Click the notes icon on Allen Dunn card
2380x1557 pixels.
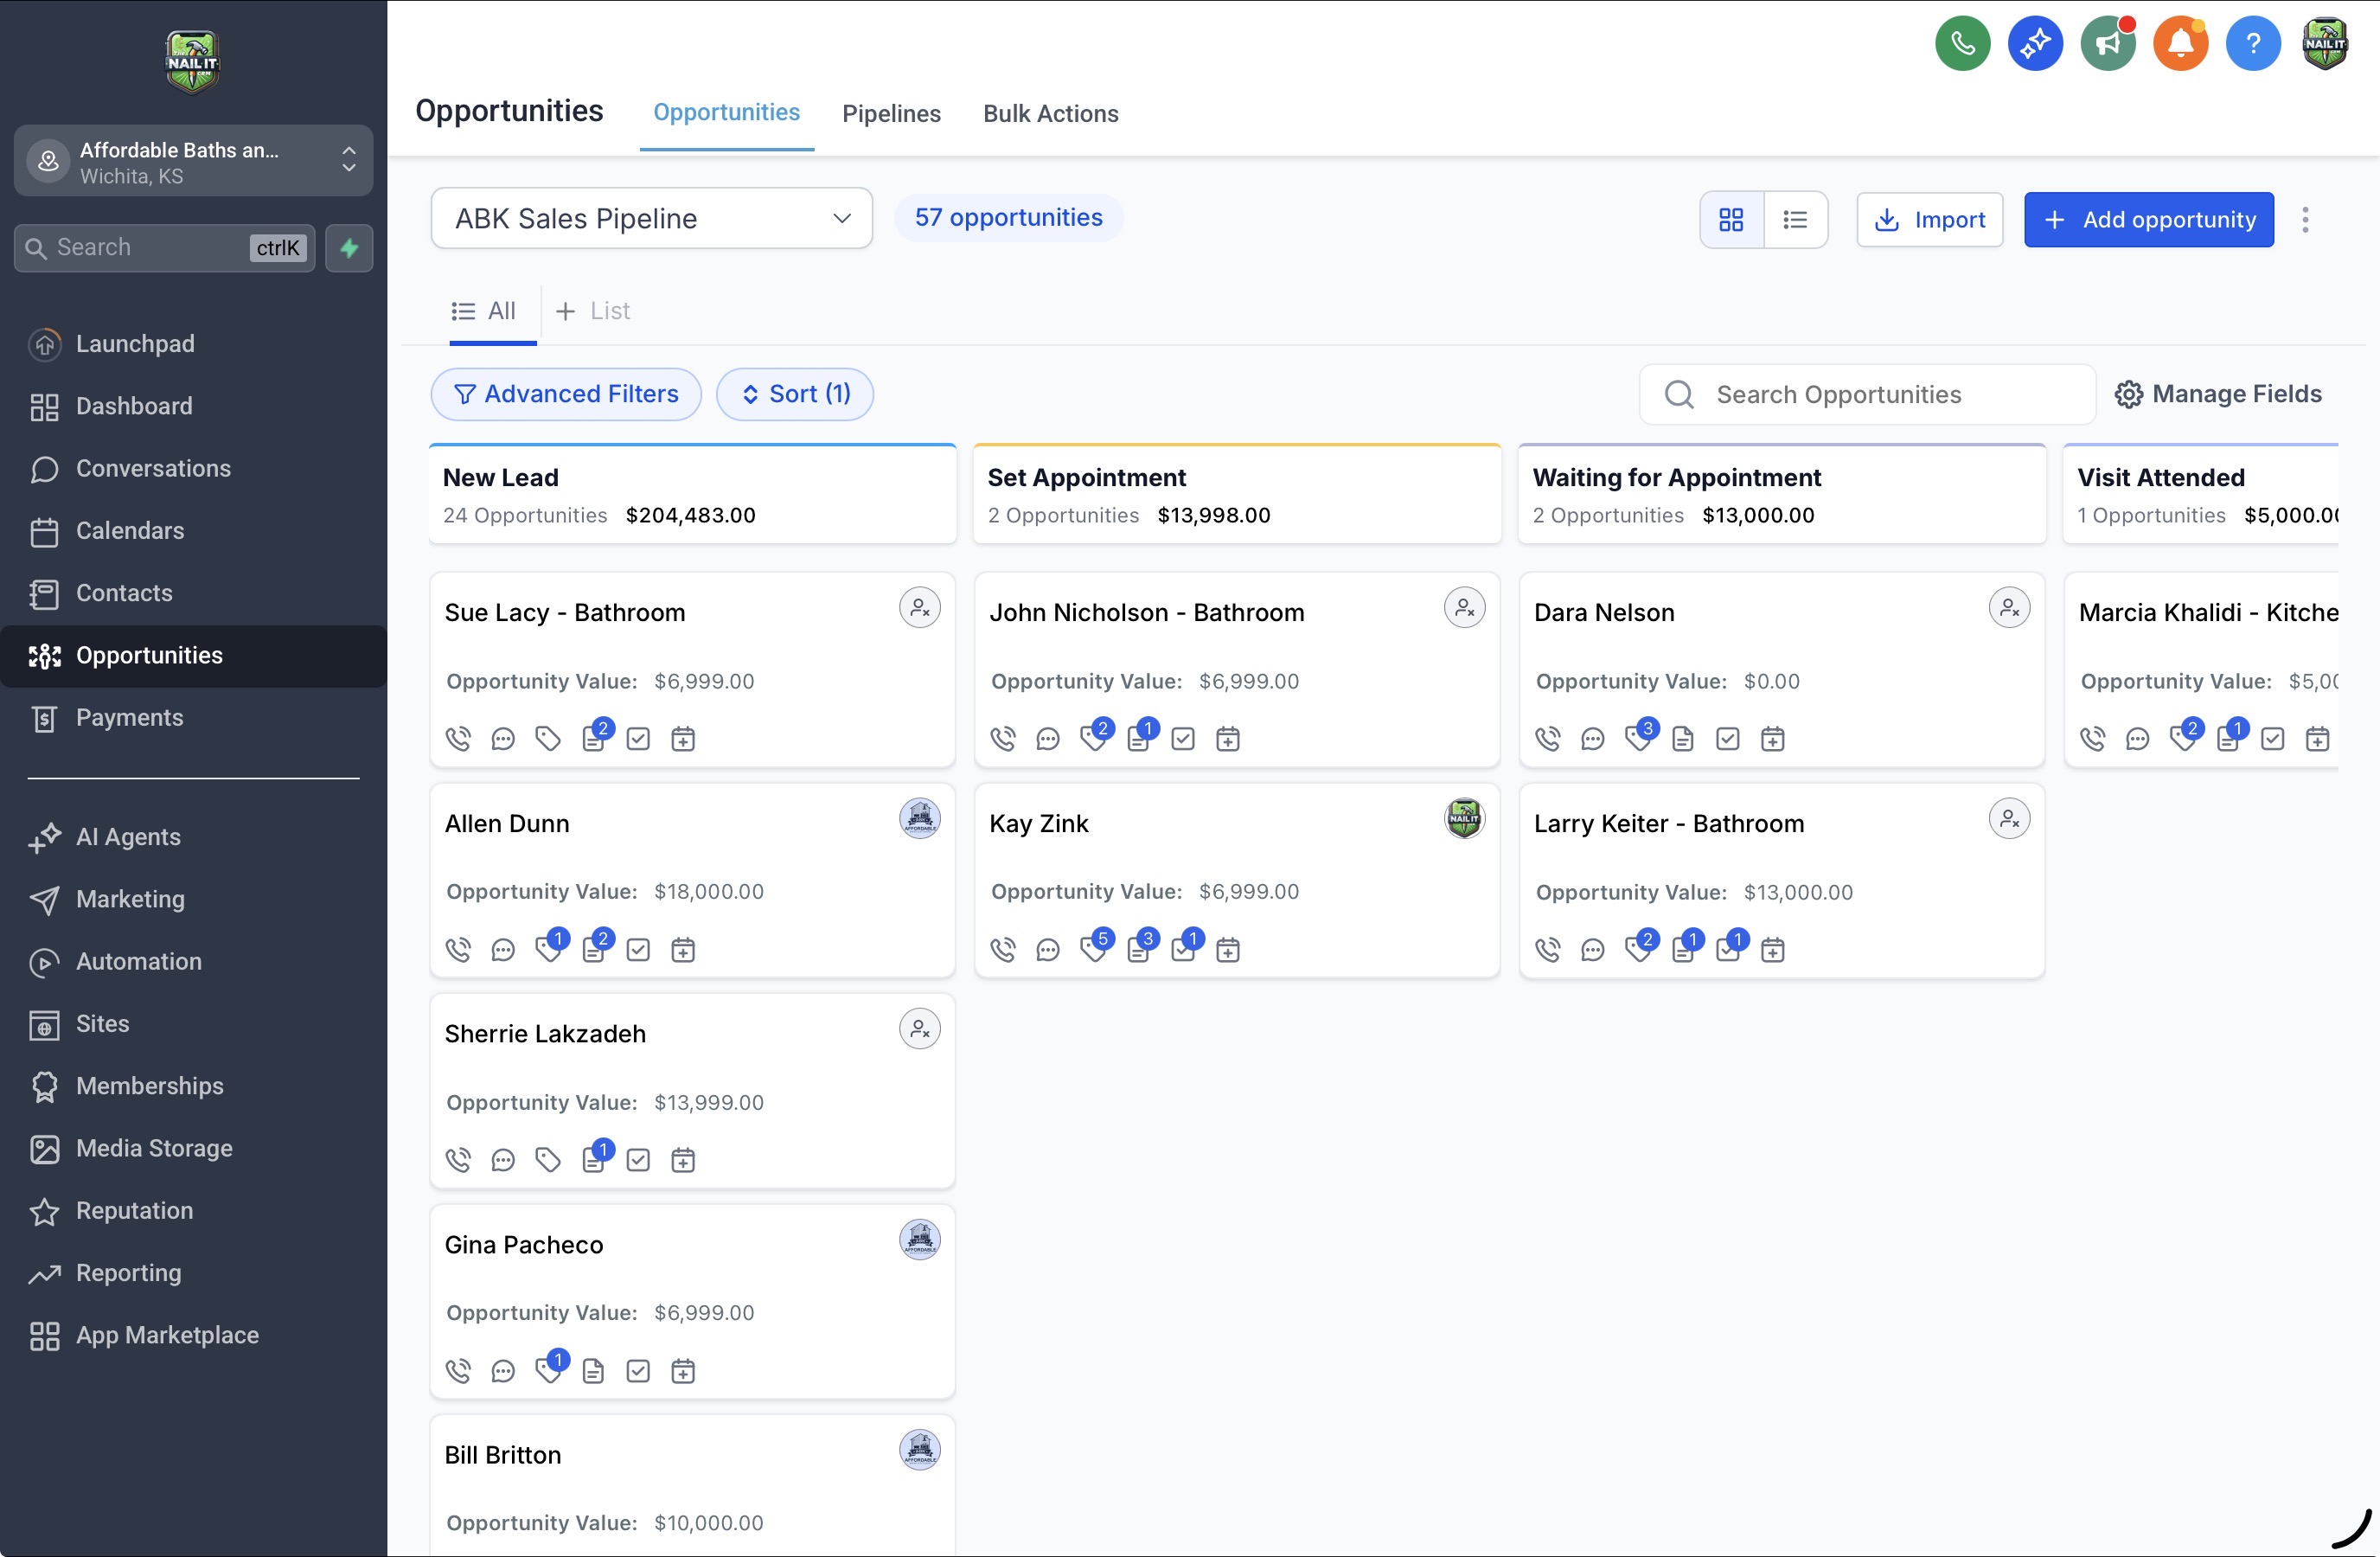coord(594,949)
